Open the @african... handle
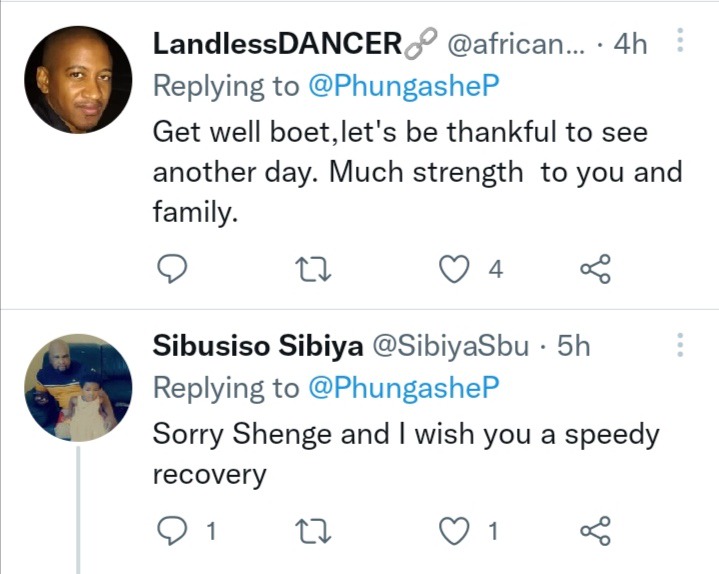 tap(516, 44)
